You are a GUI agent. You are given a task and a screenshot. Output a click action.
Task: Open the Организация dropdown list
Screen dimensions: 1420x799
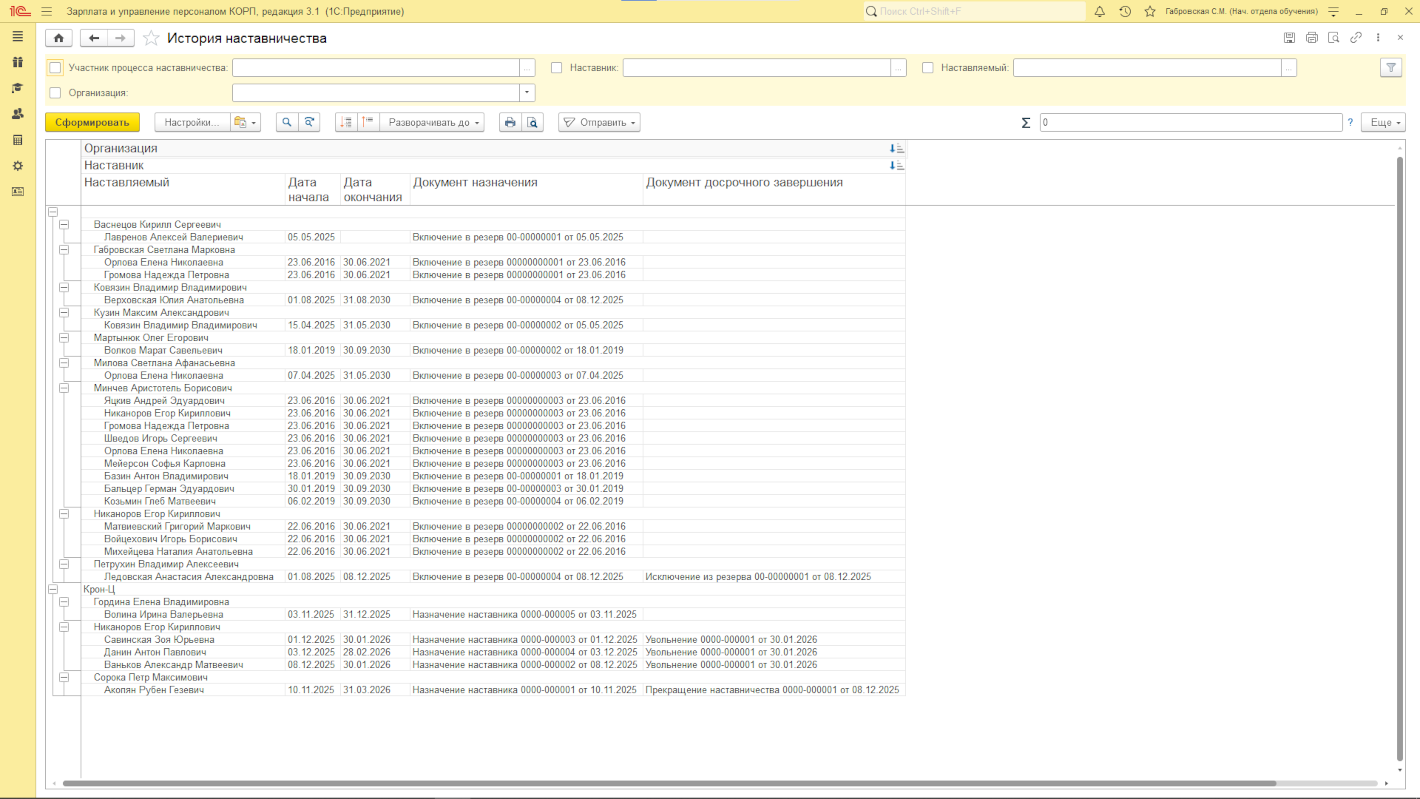click(x=527, y=93)
